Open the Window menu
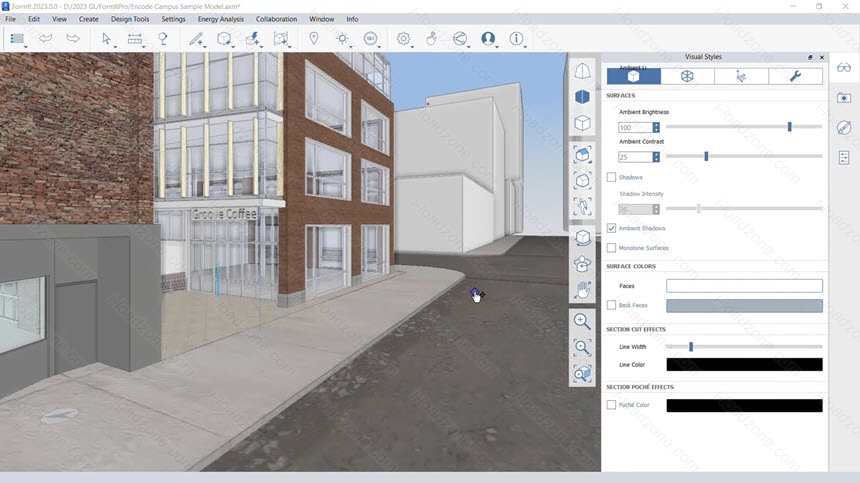This screenshot has height=483, width=860. click(x=321, y=19)
